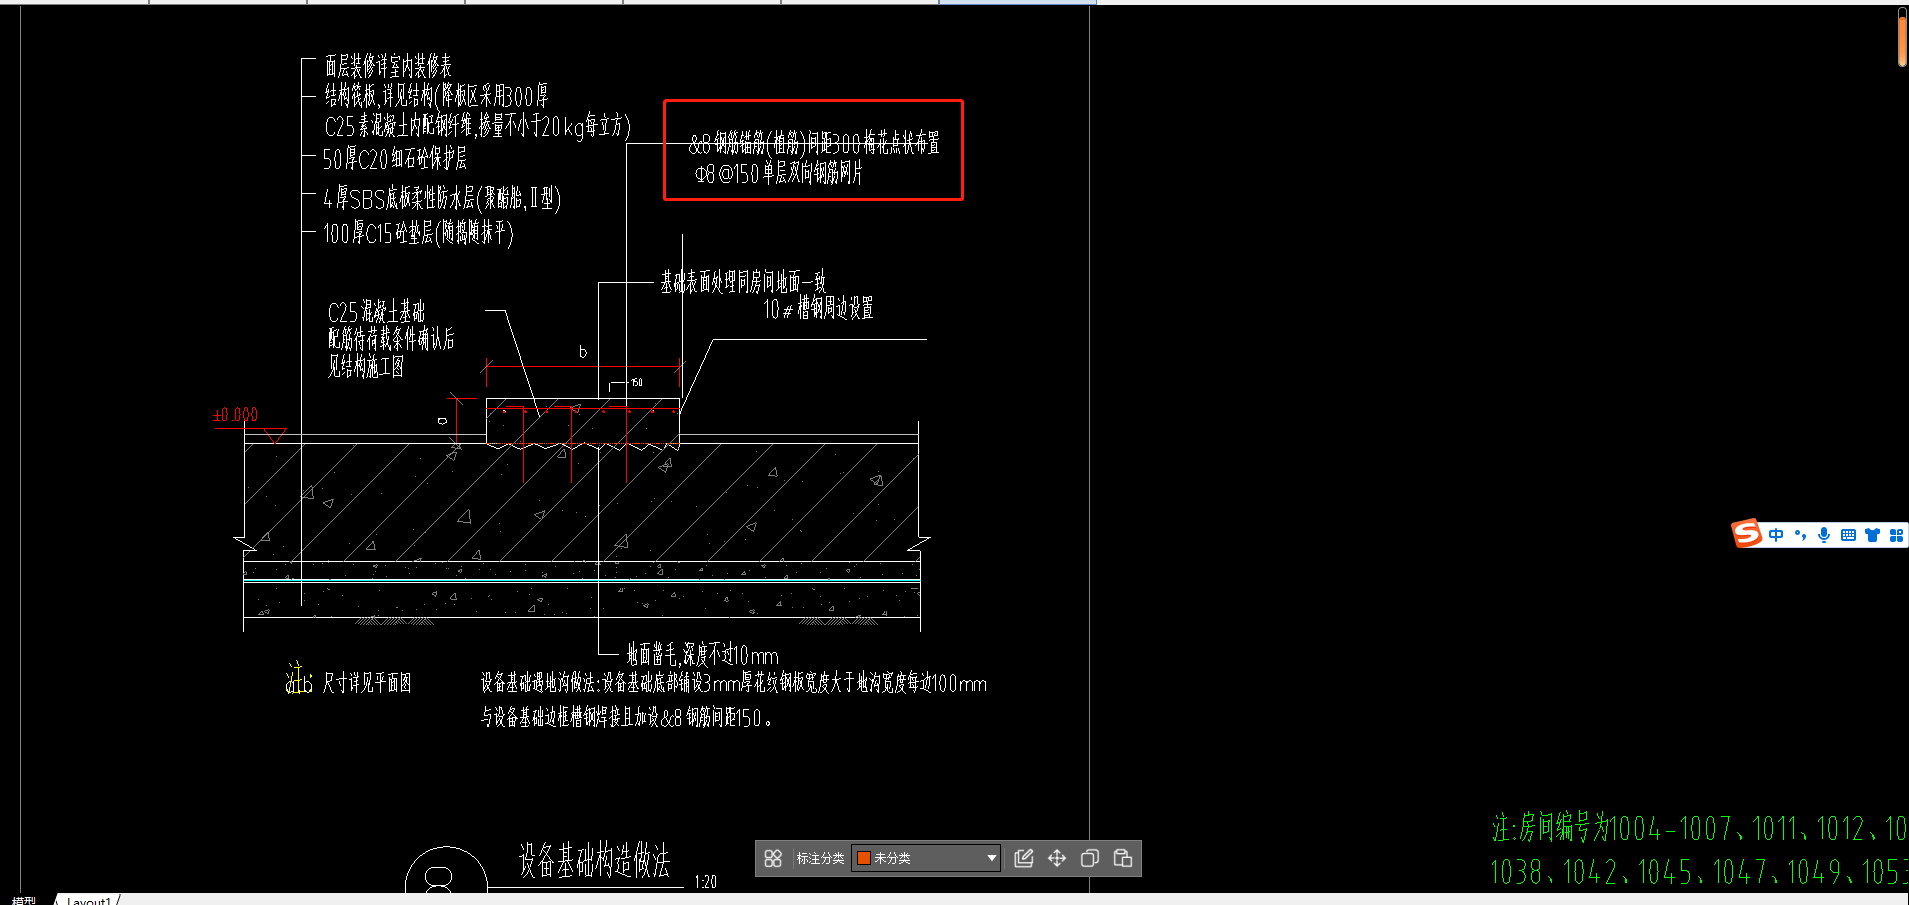Select text '结构筏板,详见结构(降板区采用300厚'

(436, 96)
